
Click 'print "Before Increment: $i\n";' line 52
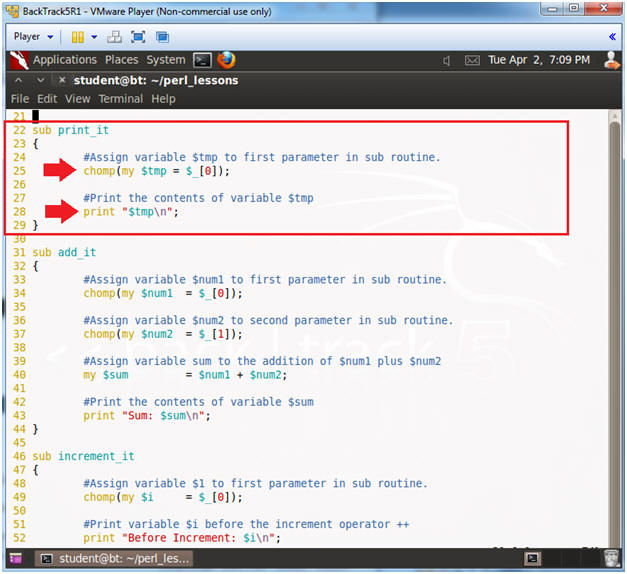(182, 538)
